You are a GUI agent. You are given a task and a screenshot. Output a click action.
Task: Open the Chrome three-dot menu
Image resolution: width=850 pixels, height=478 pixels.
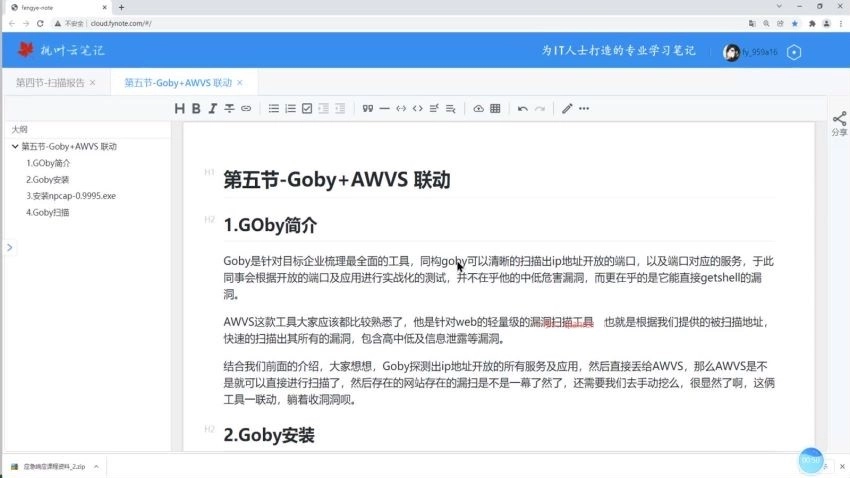841,24
